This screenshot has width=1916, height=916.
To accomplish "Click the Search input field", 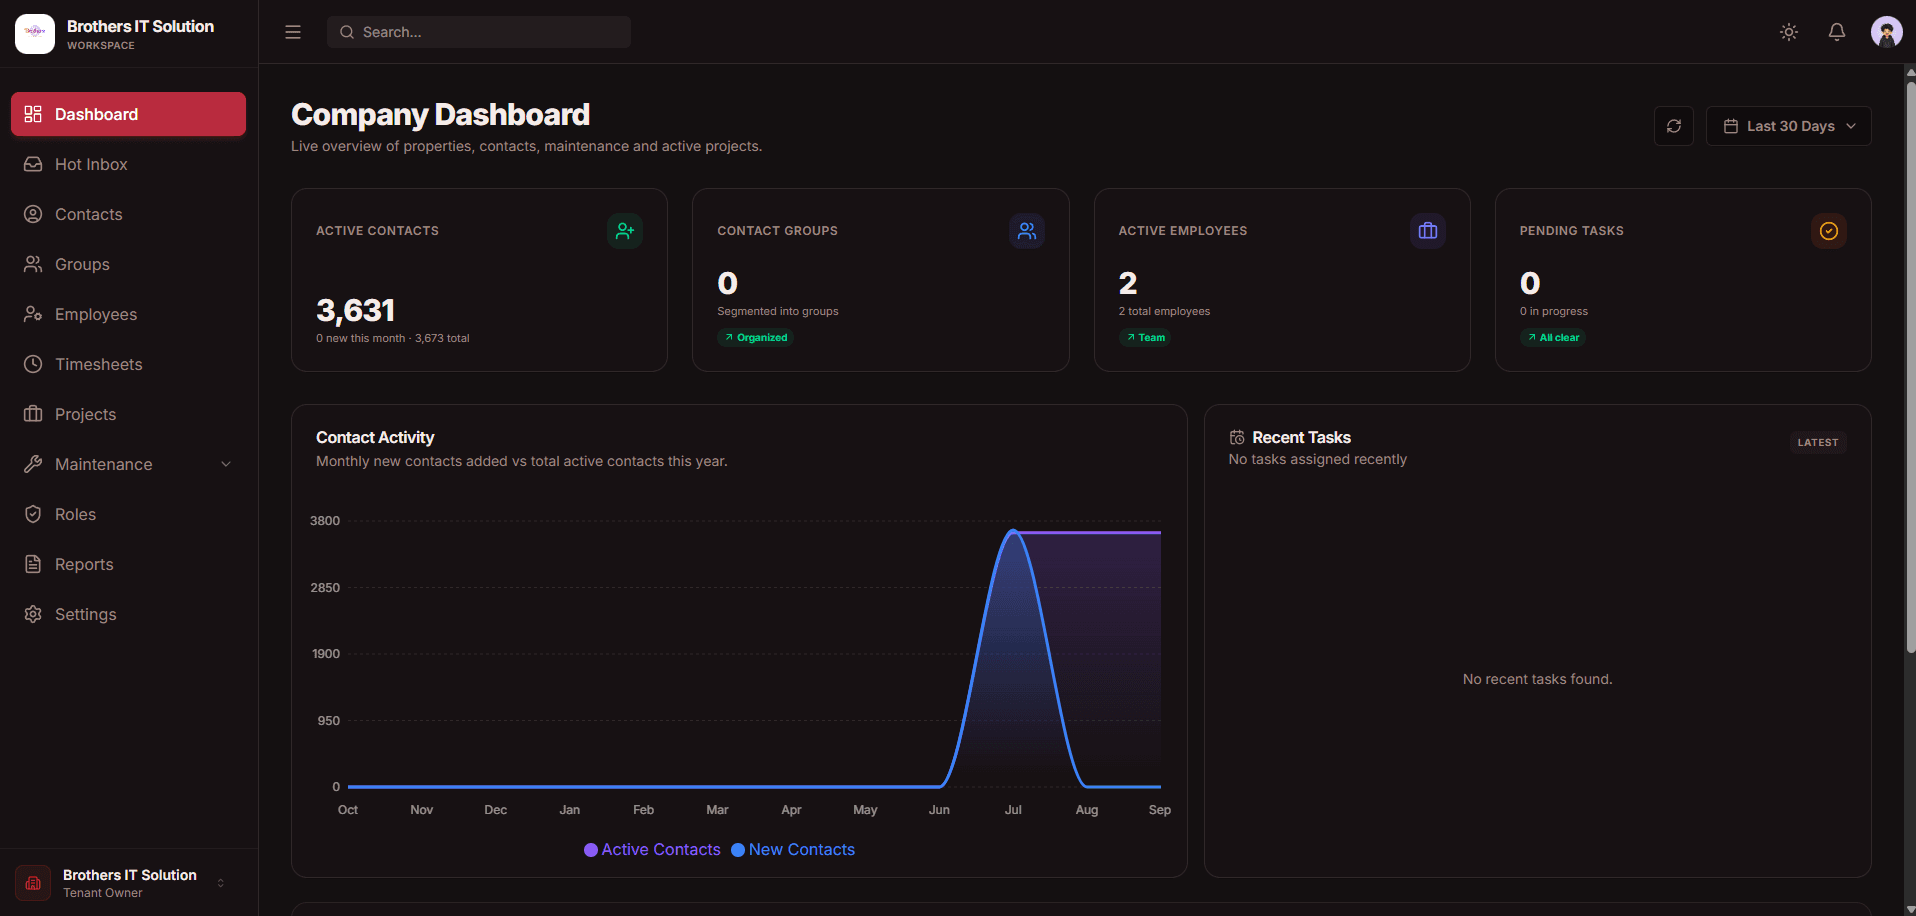I will click(479, 32).
